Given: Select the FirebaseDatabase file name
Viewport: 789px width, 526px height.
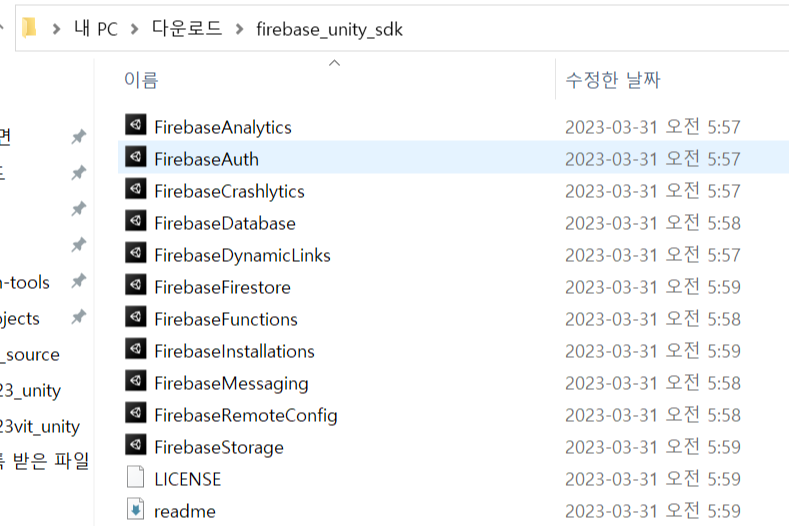Looking at the screenshot, I should pyautogui.click(x=225, y=223).
